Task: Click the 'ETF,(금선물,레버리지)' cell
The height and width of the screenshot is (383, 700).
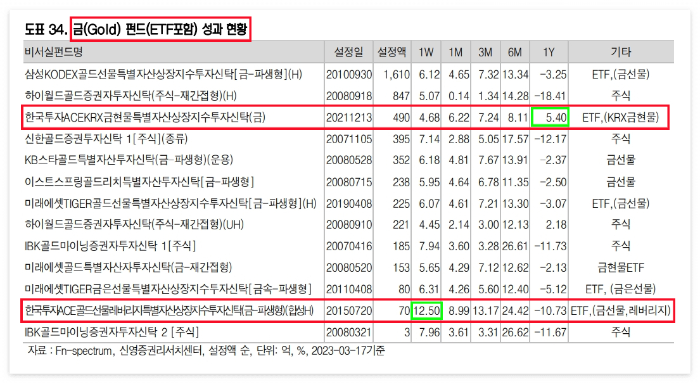Action: (621, 311)
